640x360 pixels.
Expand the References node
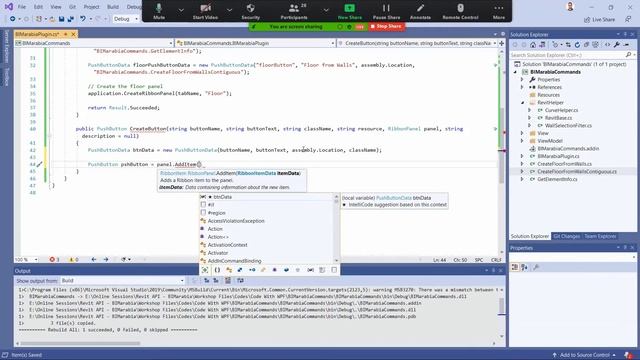pos(522,87)
